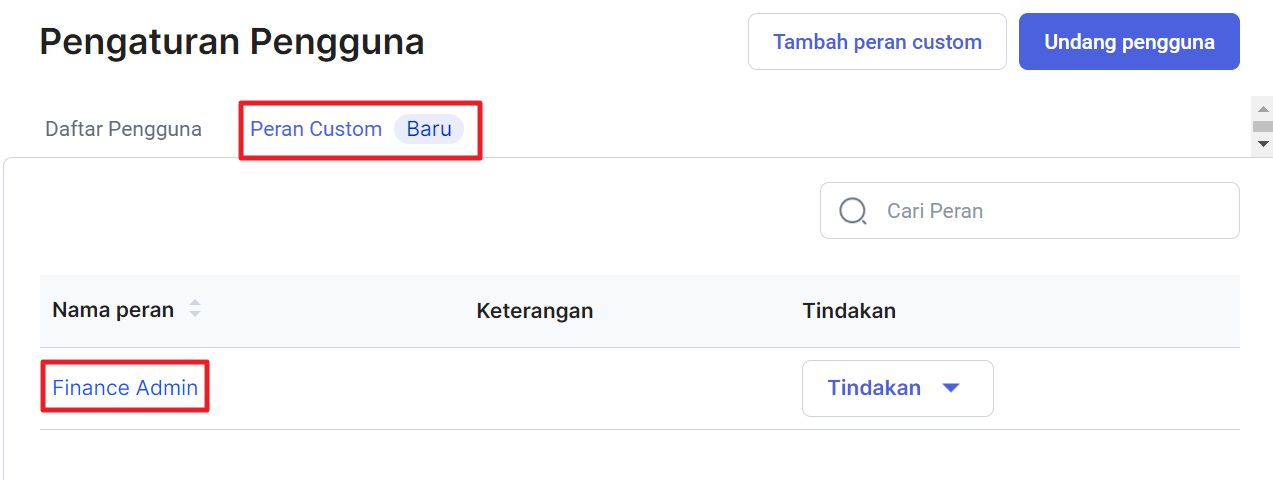Click the Baru badge next to Peran Custom

pos(429,129)
